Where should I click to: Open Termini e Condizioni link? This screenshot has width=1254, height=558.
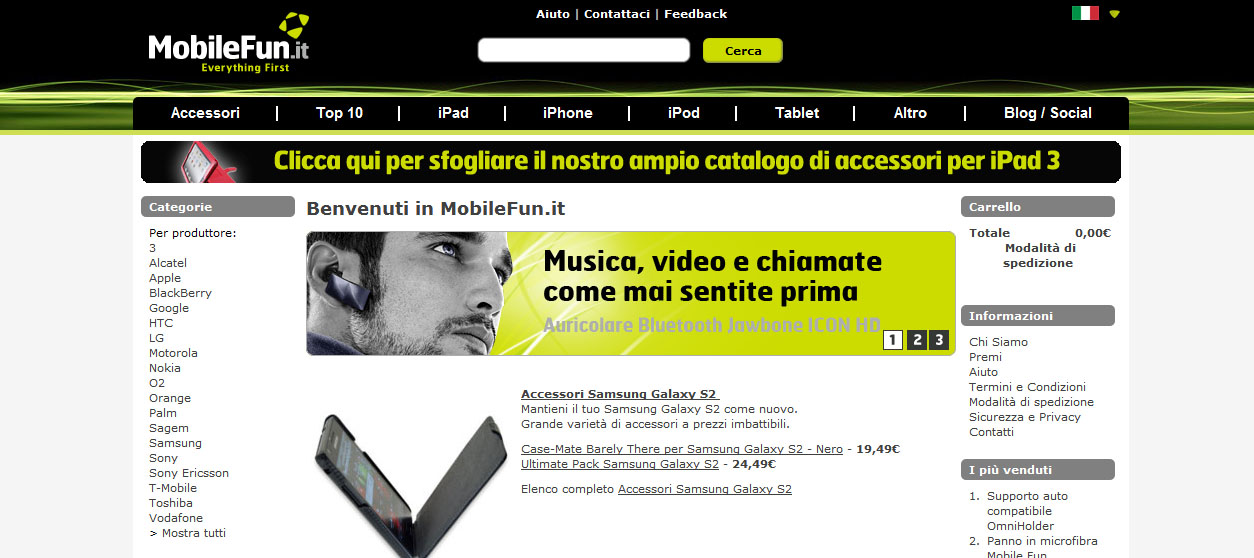tap(1027, 387)
